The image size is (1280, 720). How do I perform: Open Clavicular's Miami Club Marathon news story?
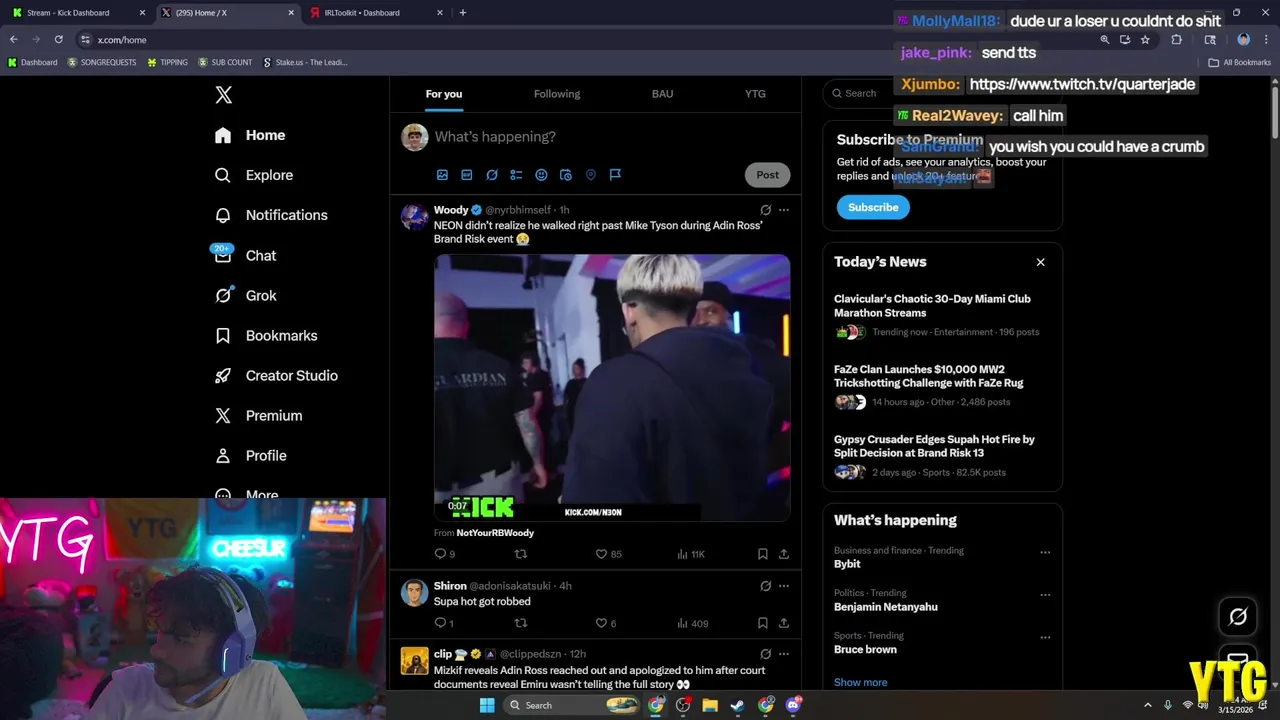click(942, 316)
